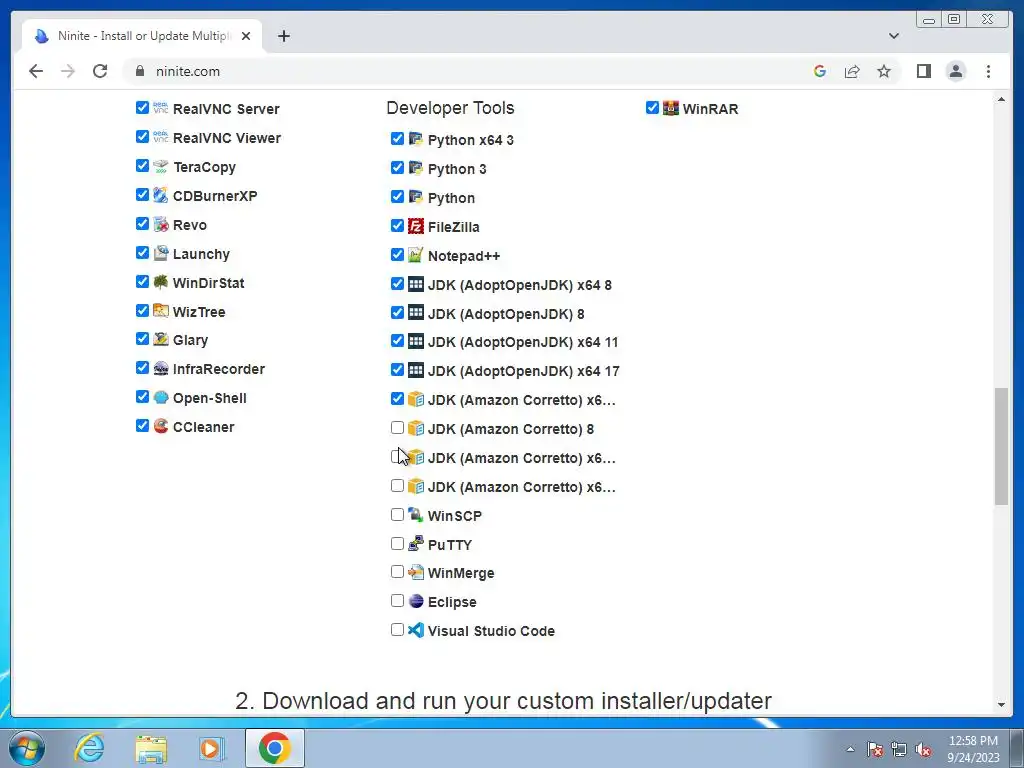Click the JDK AdoptOpenJDK x64 8 icon

[x=415, y=284]
